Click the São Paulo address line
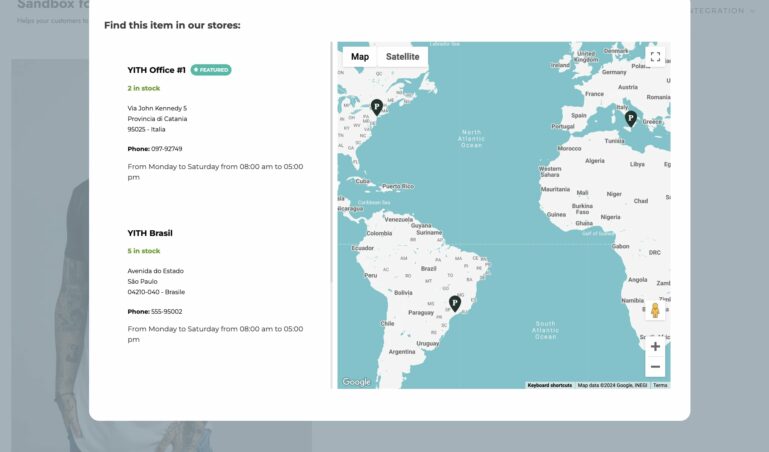 142,281
